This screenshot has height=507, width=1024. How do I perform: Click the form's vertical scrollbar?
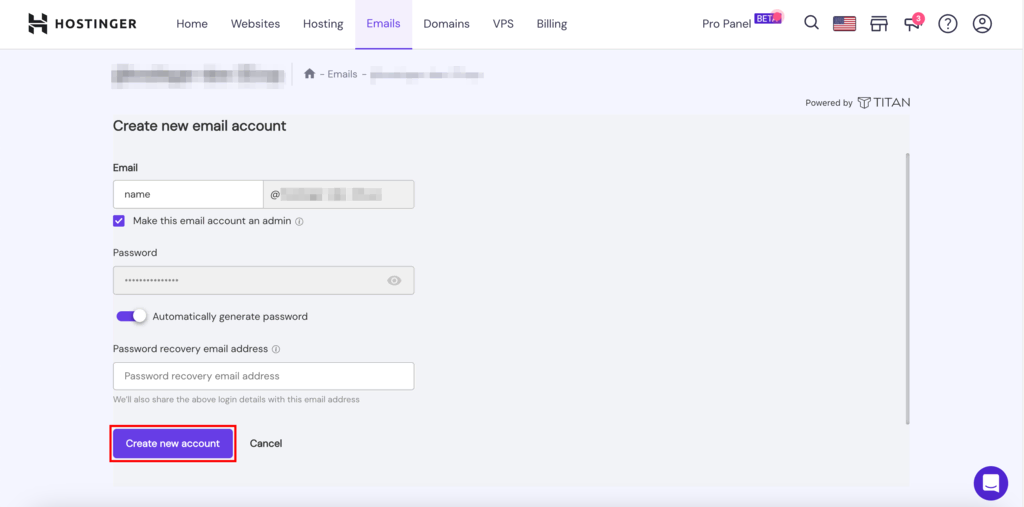(x=907, y=288)
